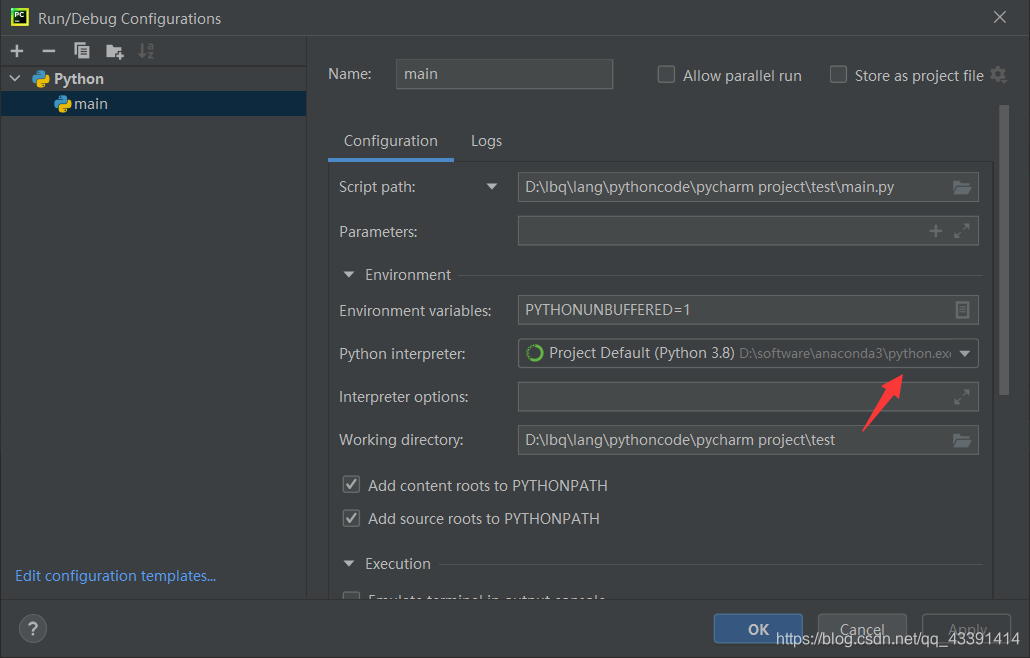Sort configurations alphabetically

point(146,51)
